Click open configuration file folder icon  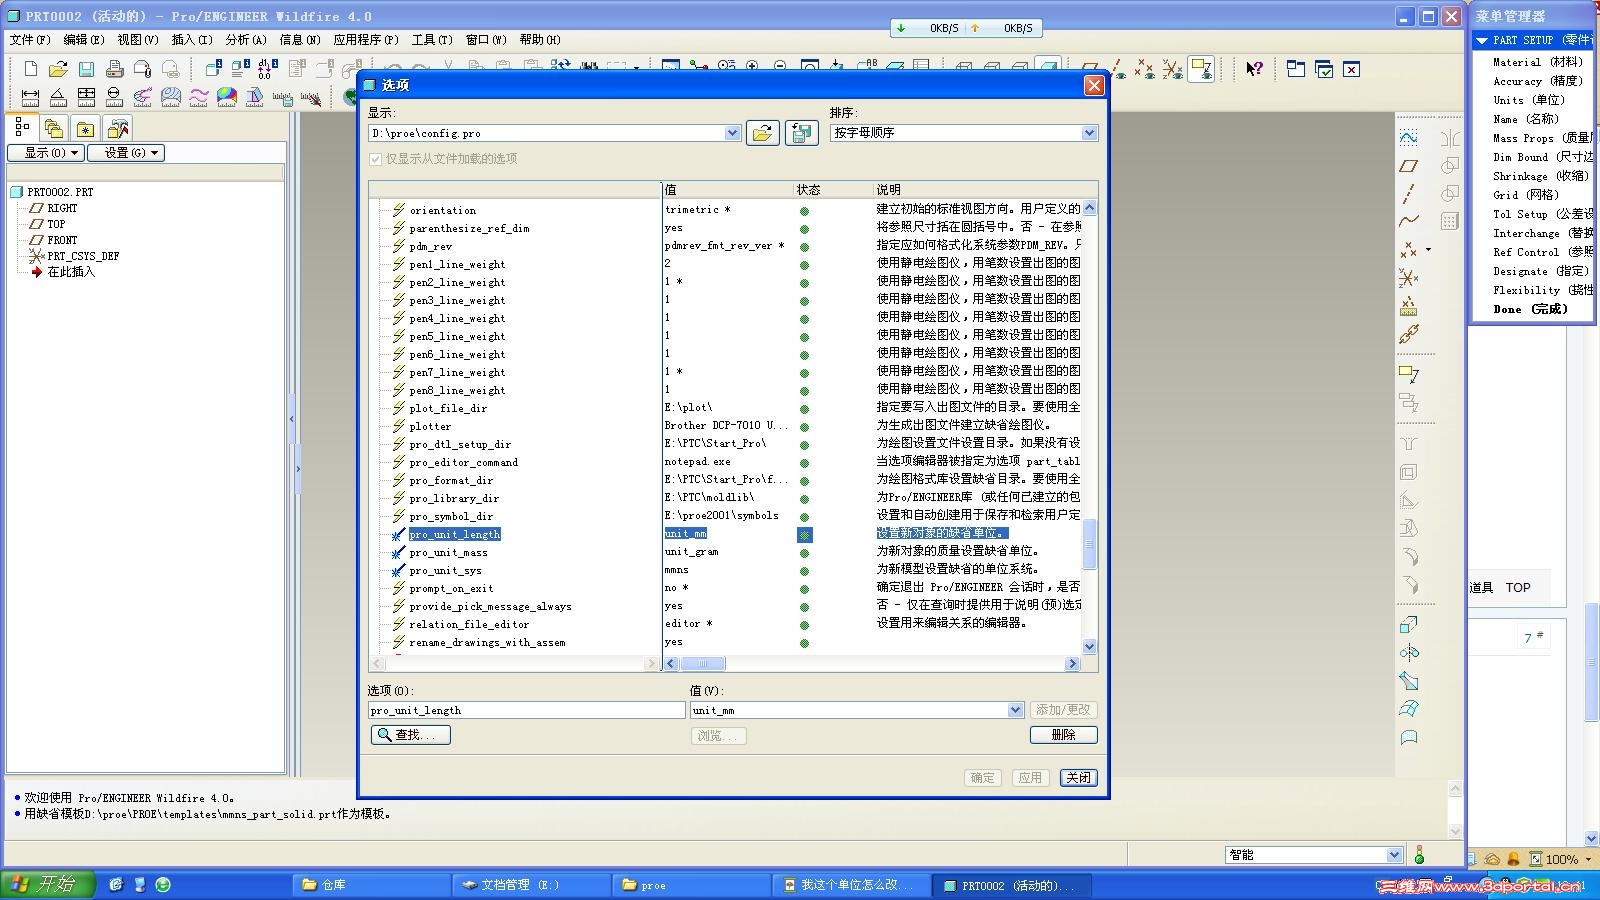763,133
